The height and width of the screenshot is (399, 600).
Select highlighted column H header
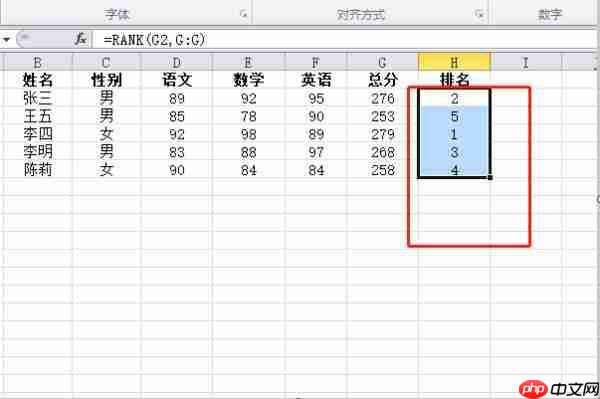[454, 62]
